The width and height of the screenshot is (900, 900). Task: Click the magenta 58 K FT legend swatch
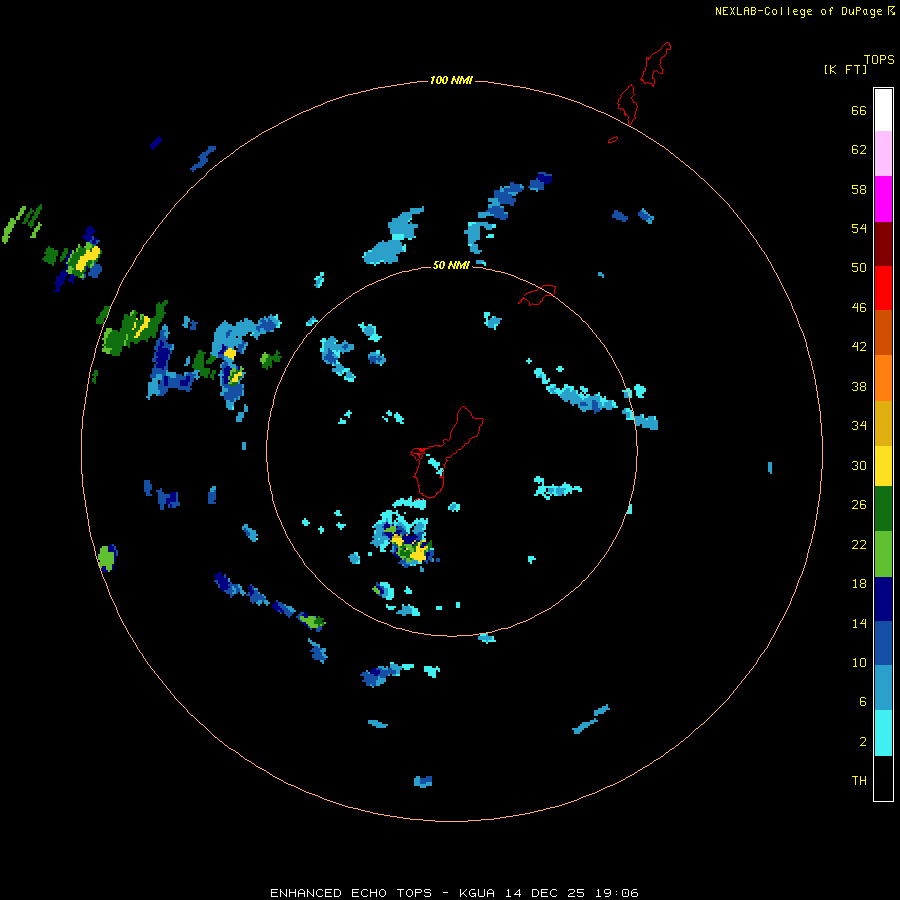(x=883, y=199)
